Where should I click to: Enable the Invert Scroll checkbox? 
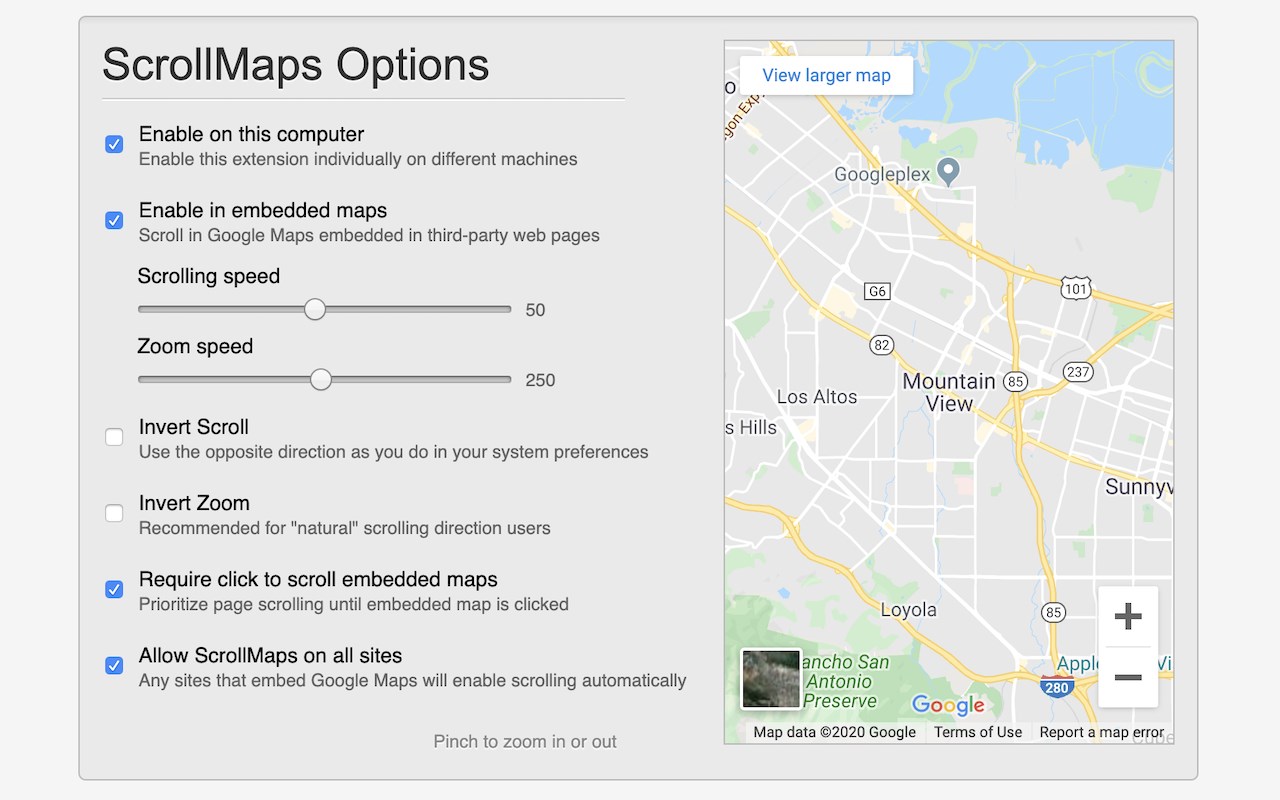click(x=114, y=437)
